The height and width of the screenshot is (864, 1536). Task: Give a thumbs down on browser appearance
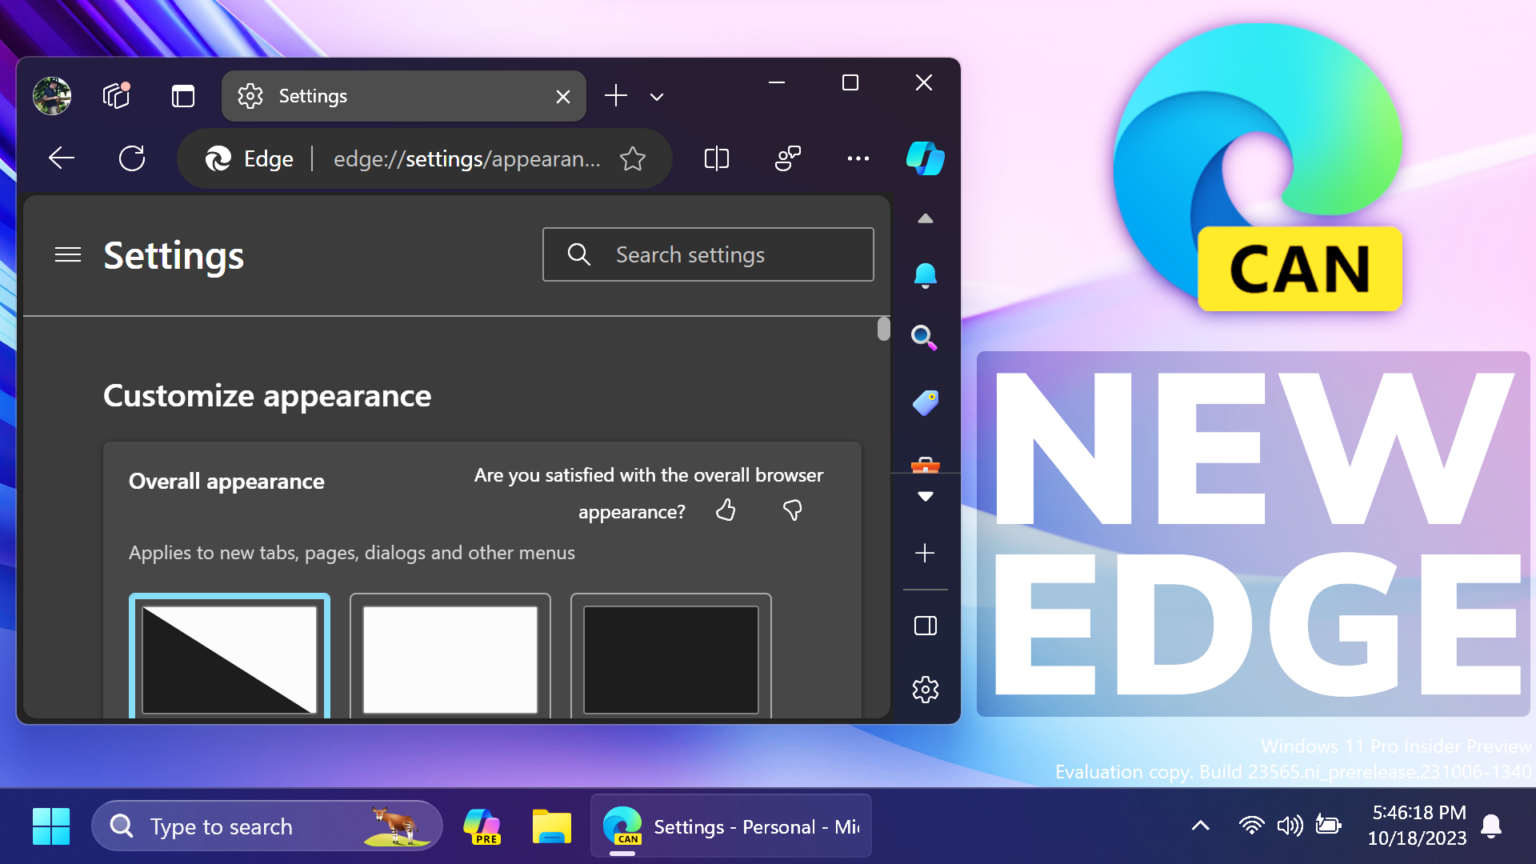coord(792,510)
